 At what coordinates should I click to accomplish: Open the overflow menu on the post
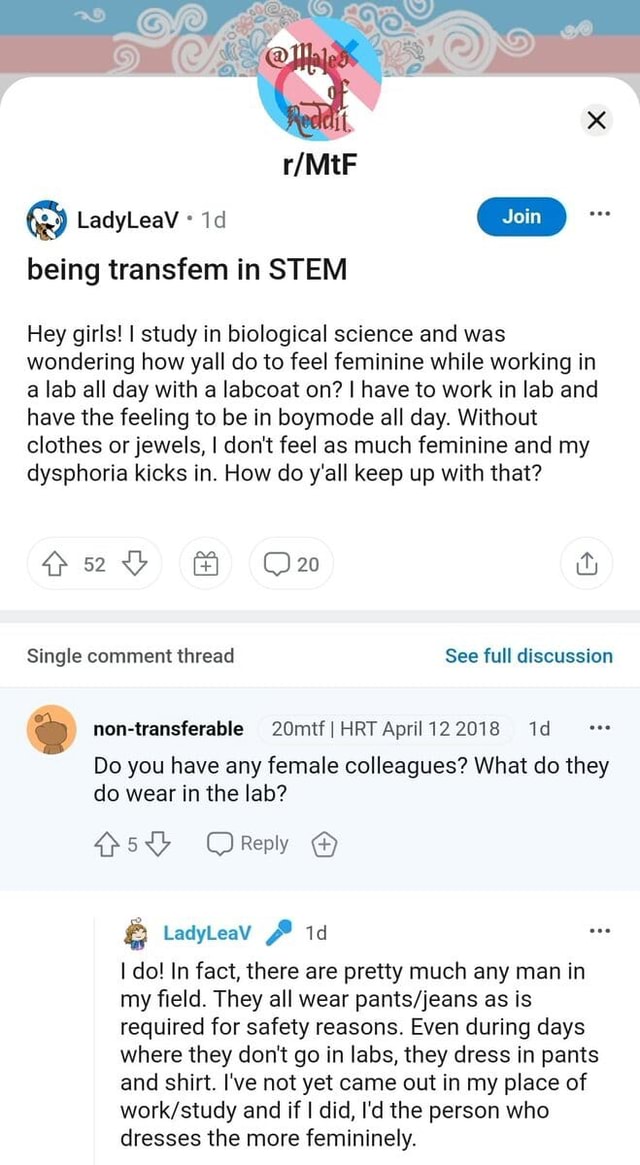point(598,216)
